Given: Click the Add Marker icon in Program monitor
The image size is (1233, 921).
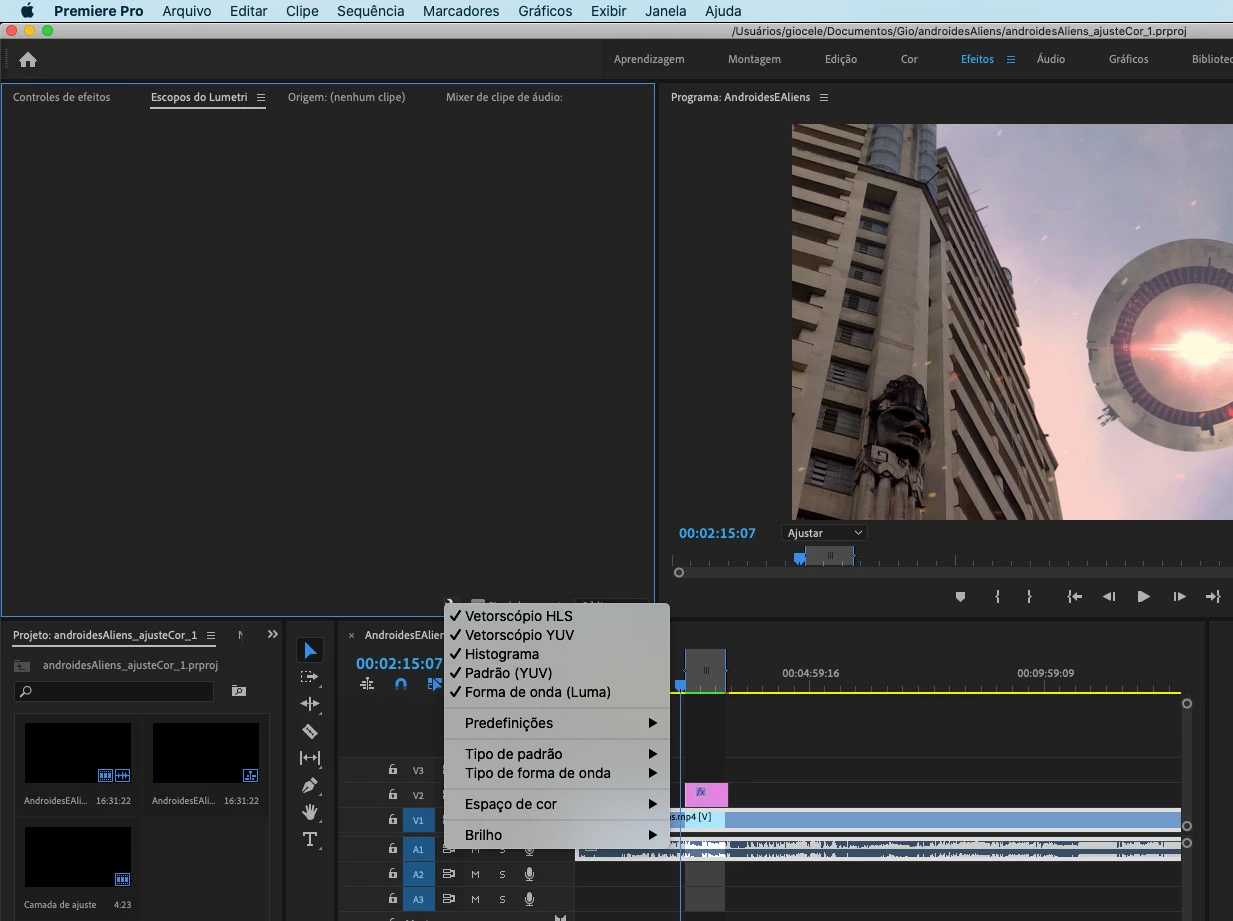Looking at the screenshot, I should (x=960, y=597).
